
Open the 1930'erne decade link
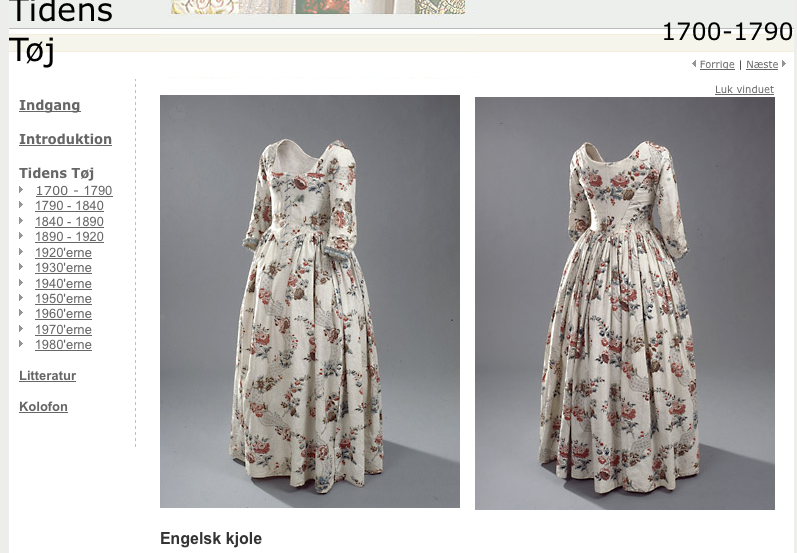click(64, 268)
